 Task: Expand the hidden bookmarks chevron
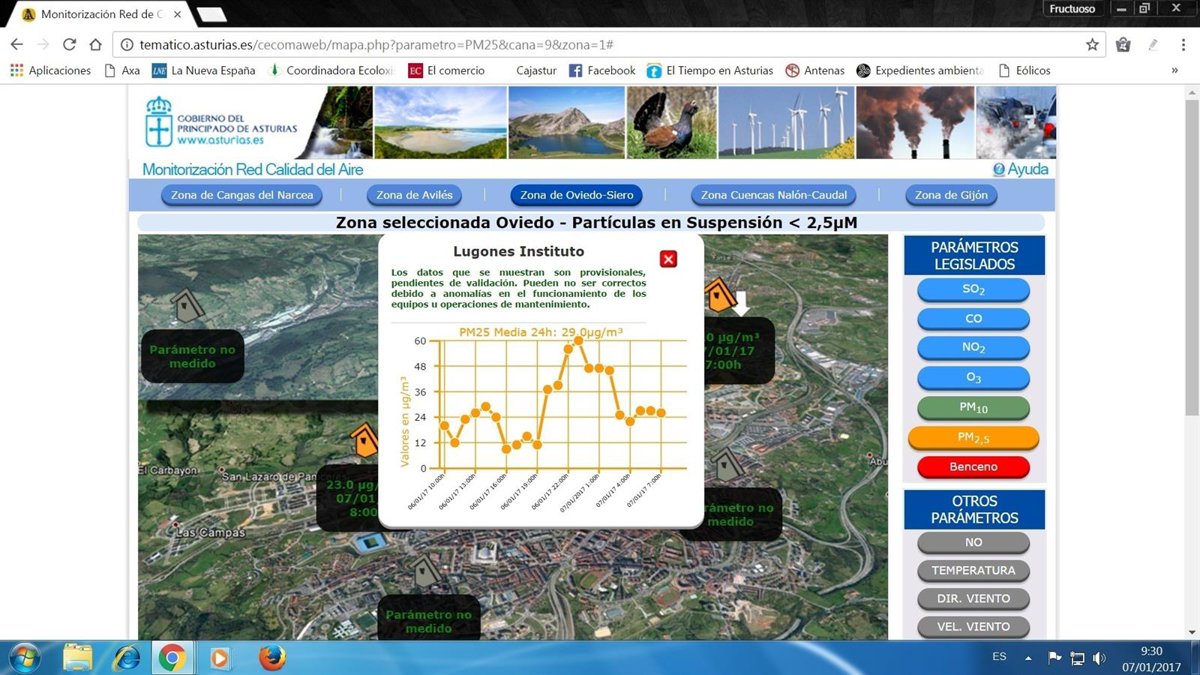pos(1174,71)
